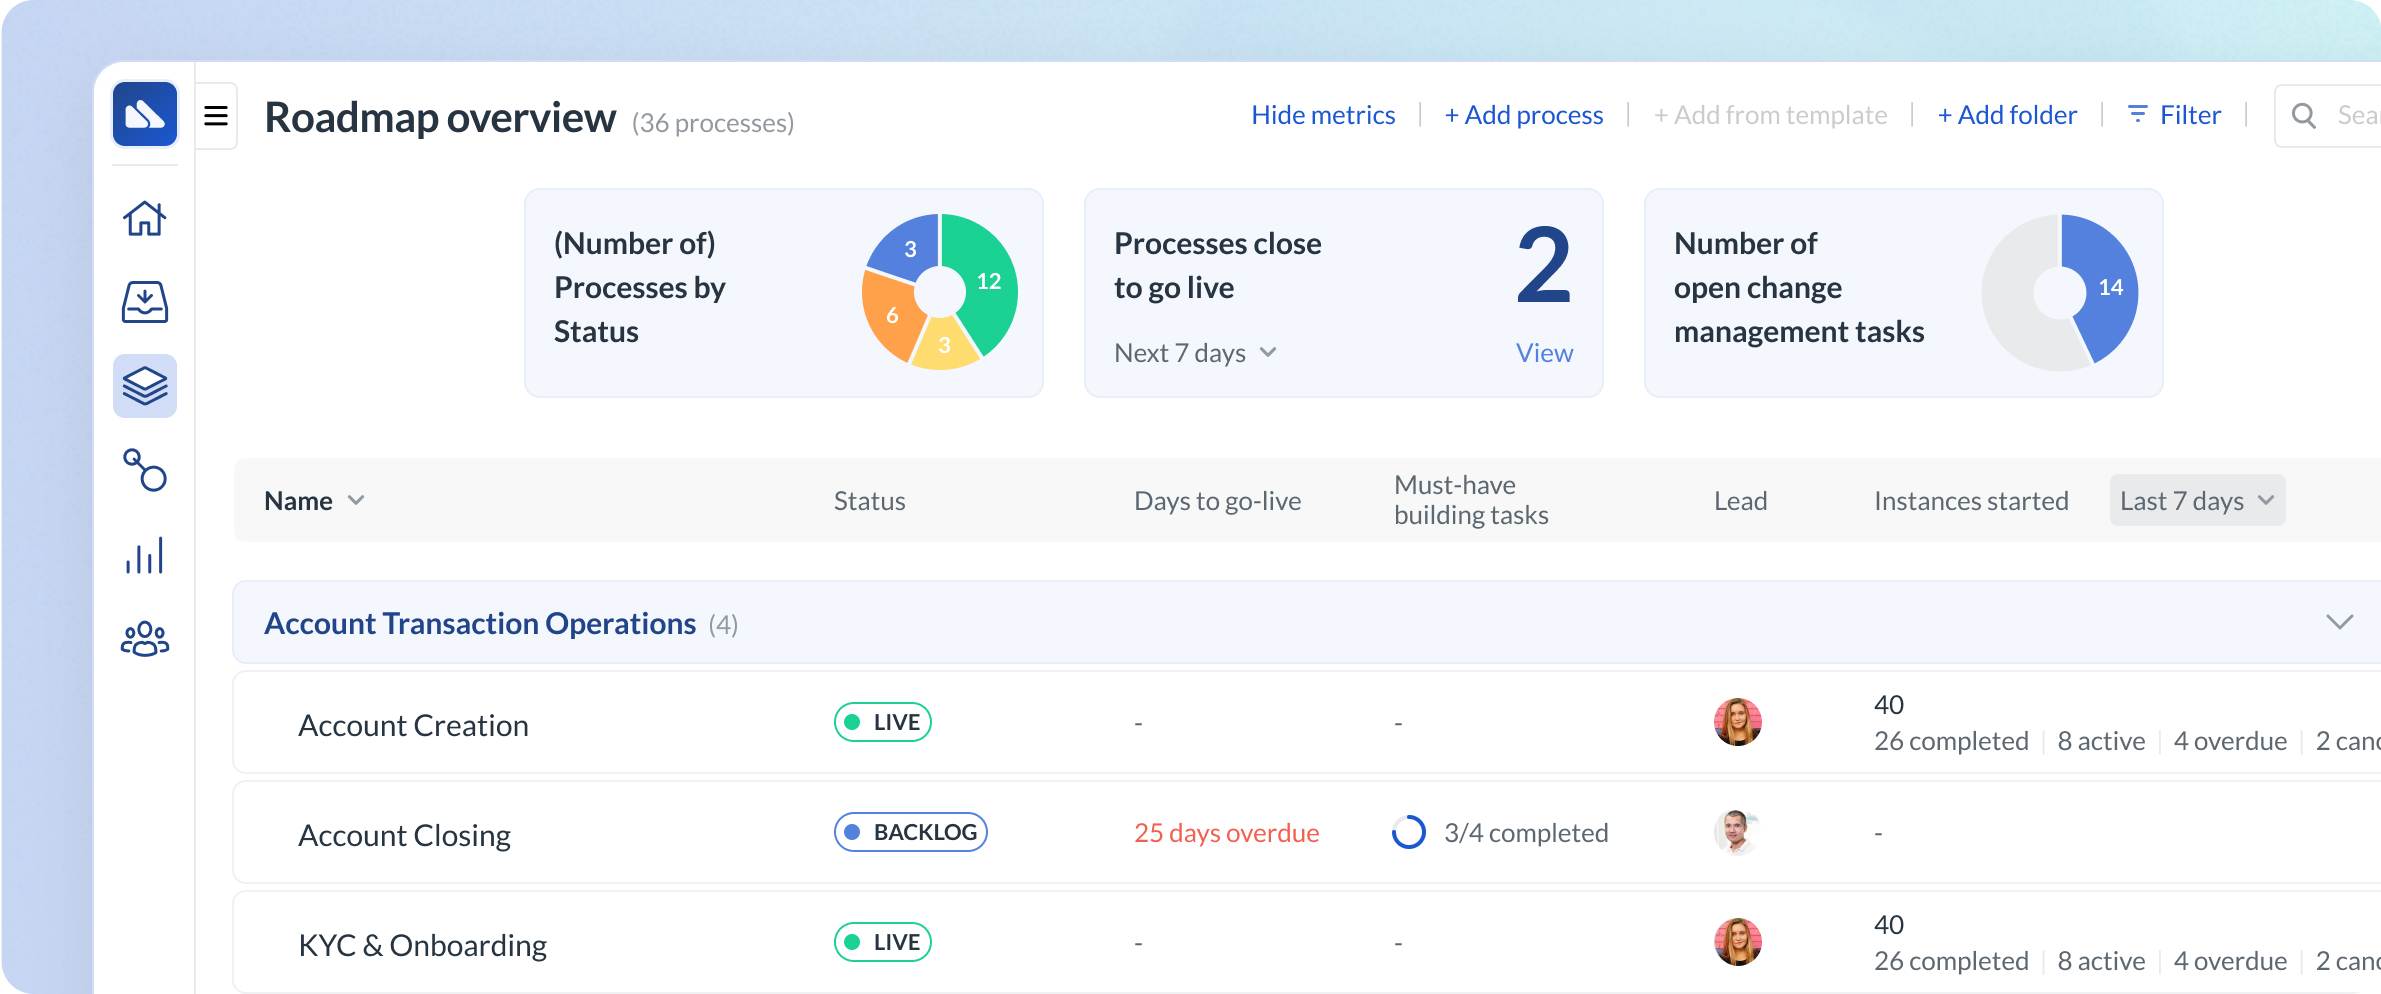This screenshot has height=994, width=2381.
Task: Focus the search input field
Action: click(x=2329, y=116)
